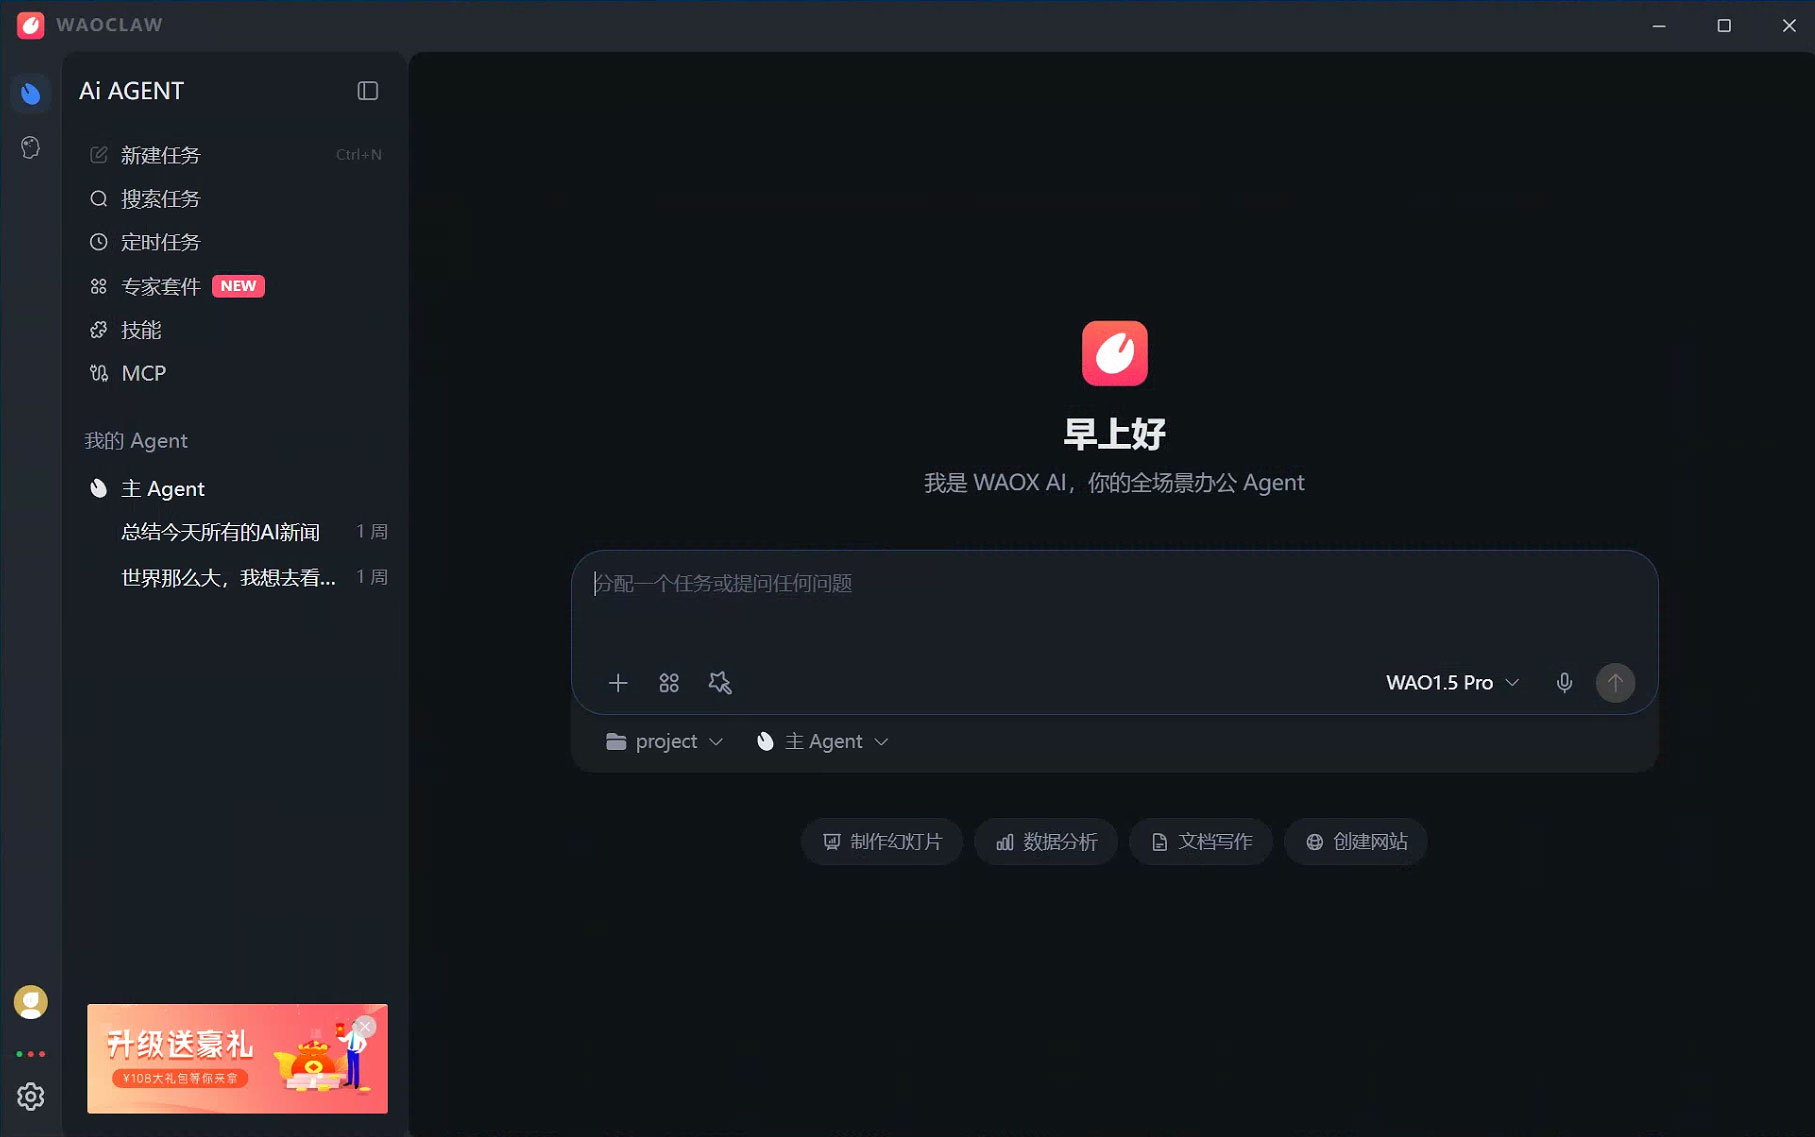1815x1137 pixels.
Task: Open task 总结今天所有的AI新闻
Action: coord(237,532)
